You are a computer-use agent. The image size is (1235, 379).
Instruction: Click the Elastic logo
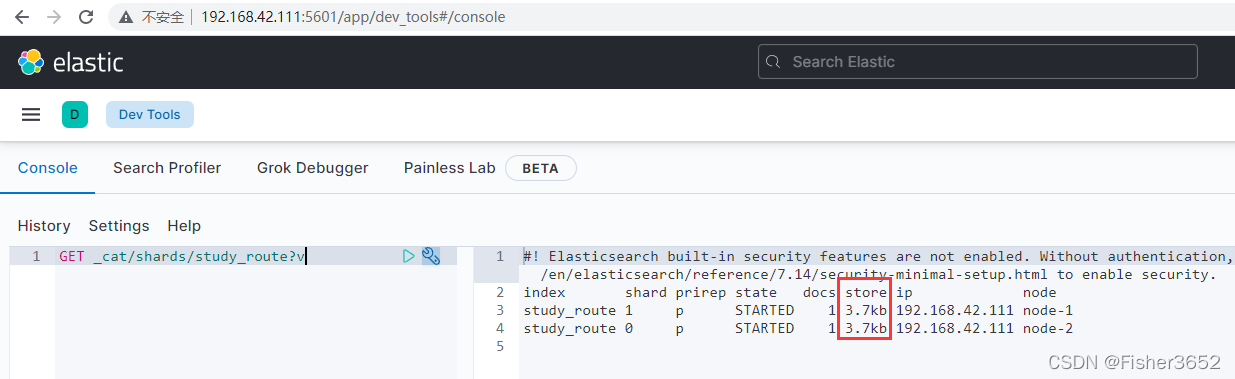click(70, 62)
